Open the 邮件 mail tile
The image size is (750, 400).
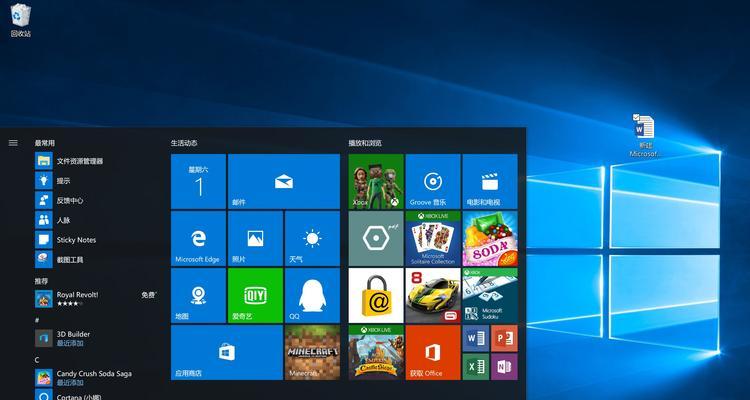pyautogui.click(x=284, y=181)
